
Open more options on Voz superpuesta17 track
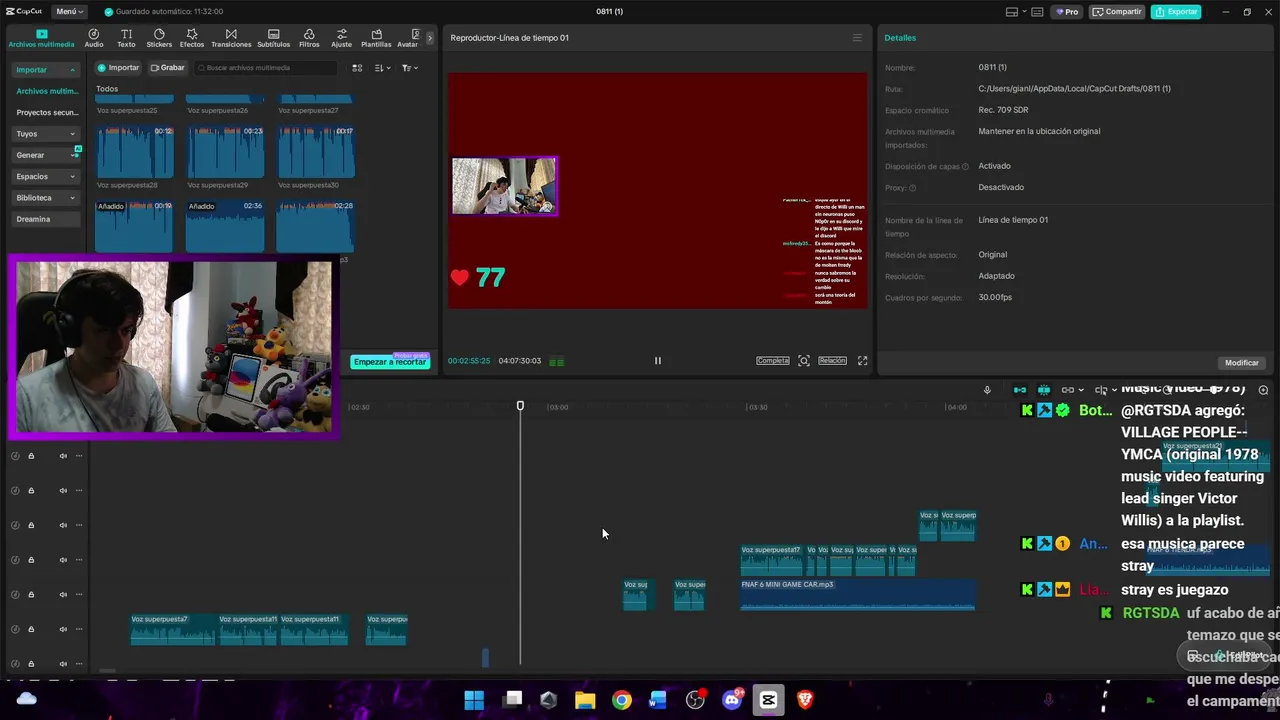[x=79, y=560]
